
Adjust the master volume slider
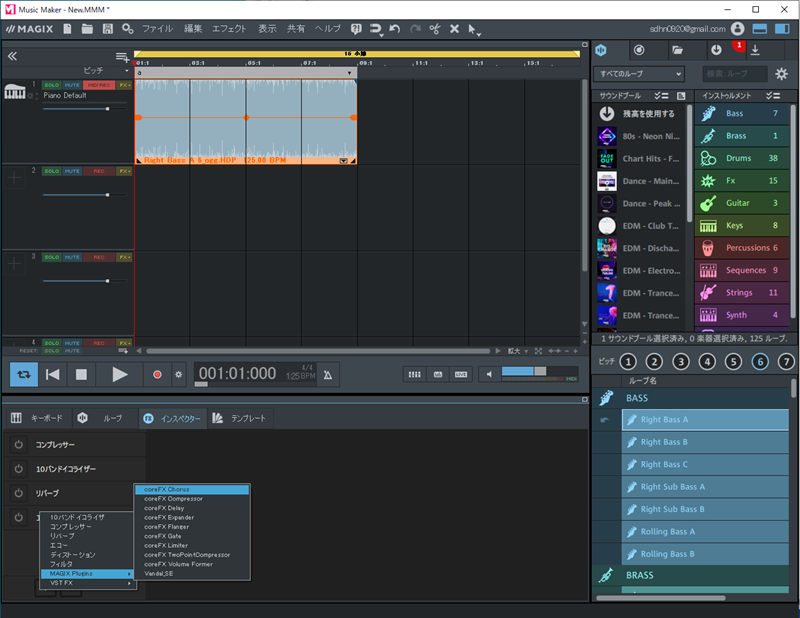pos(540,371)
